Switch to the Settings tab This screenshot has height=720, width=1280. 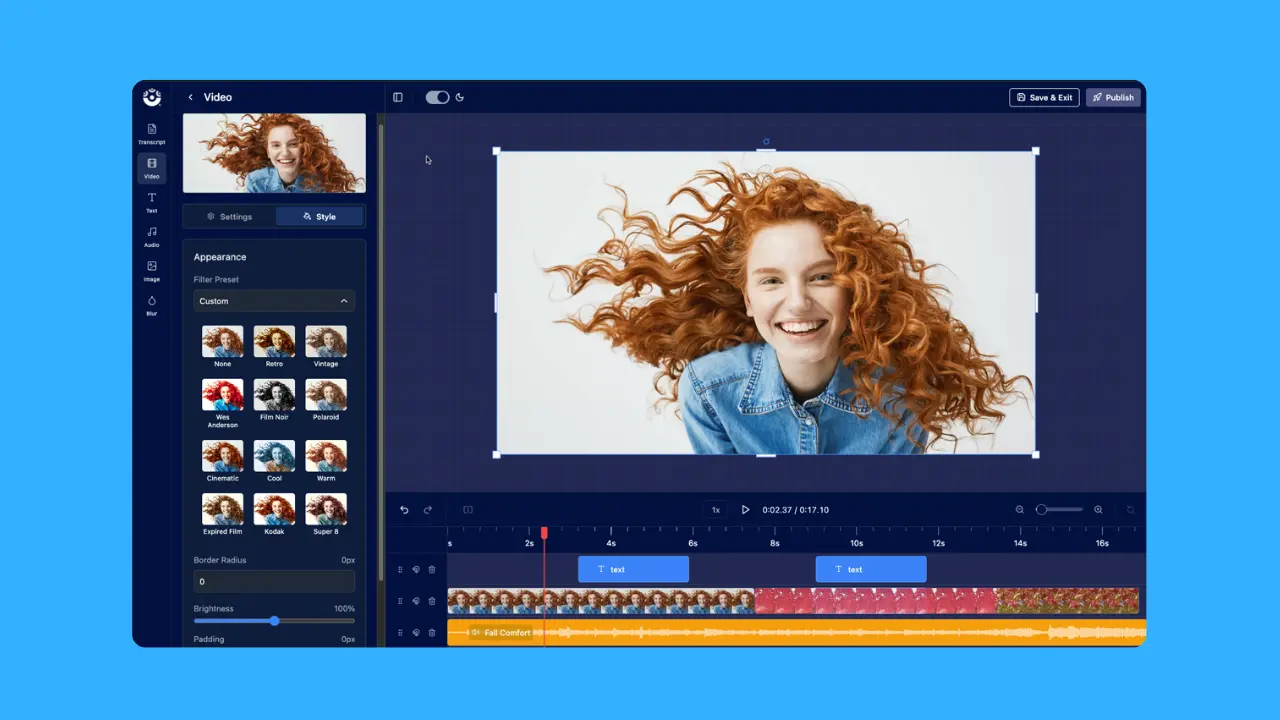231,216
